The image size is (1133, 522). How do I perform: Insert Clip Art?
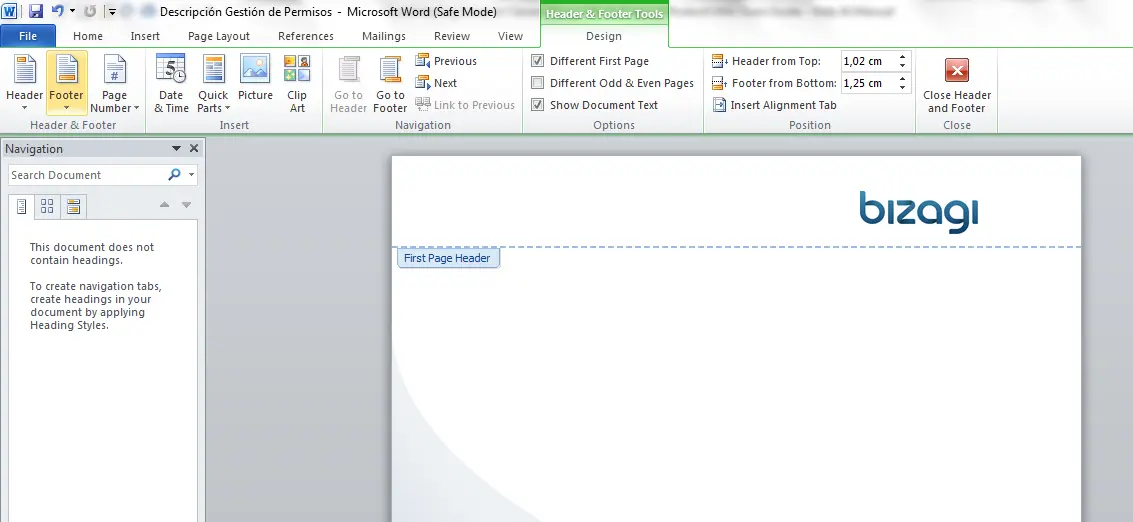(297, 83)
